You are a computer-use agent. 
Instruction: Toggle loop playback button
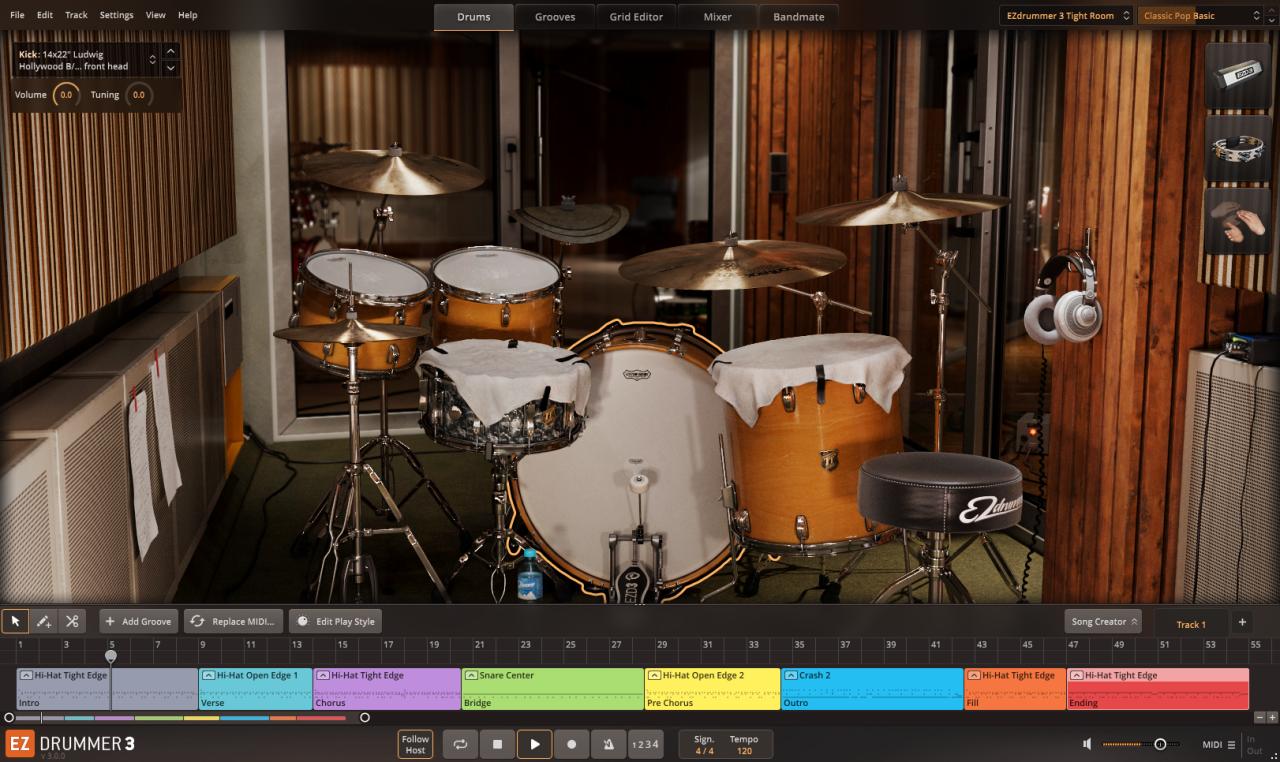[461, 744]
